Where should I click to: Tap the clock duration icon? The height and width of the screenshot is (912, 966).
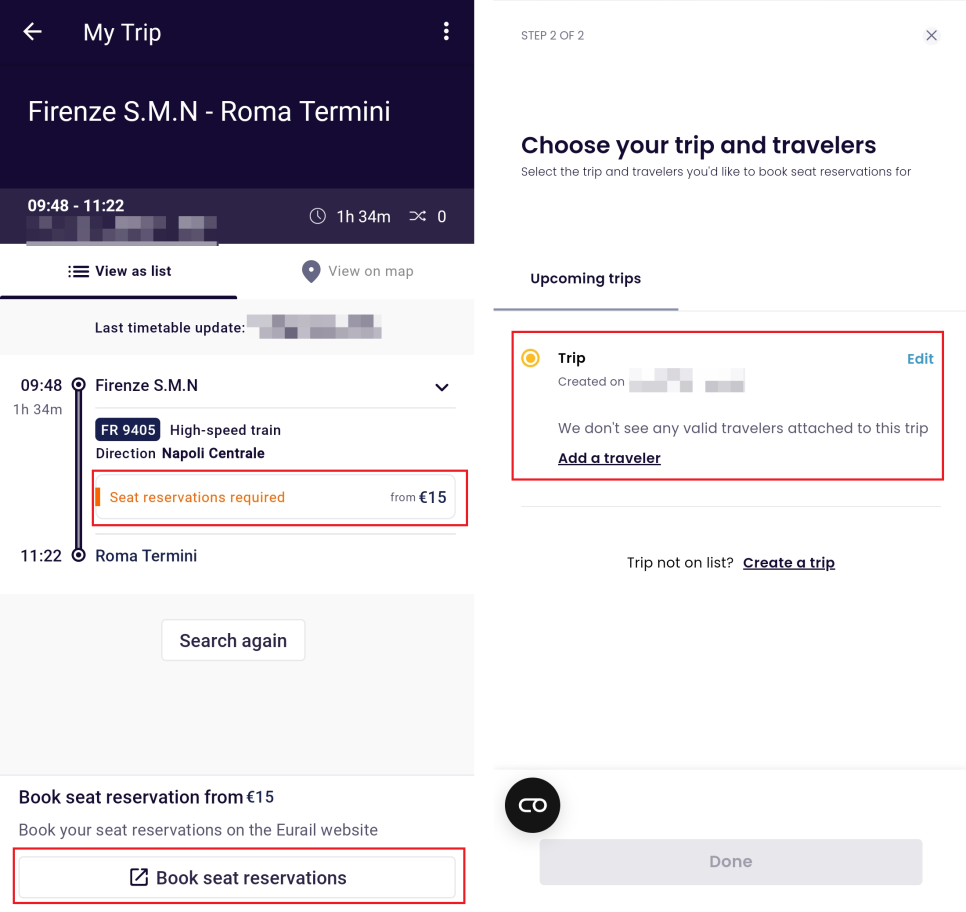[317, 216]
